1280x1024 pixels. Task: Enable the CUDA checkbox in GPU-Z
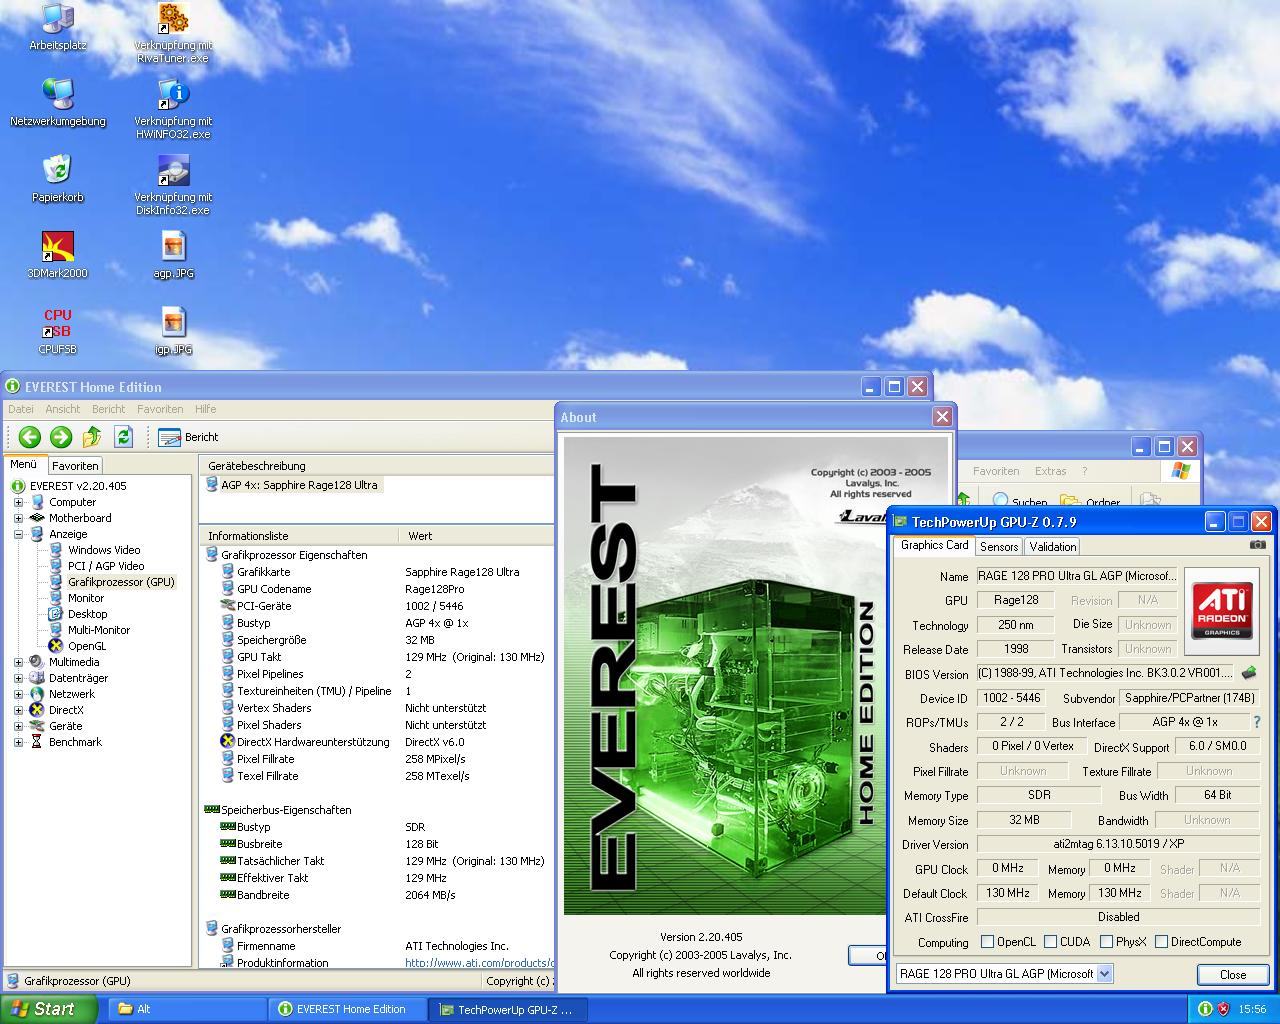tap(1050, 941)
